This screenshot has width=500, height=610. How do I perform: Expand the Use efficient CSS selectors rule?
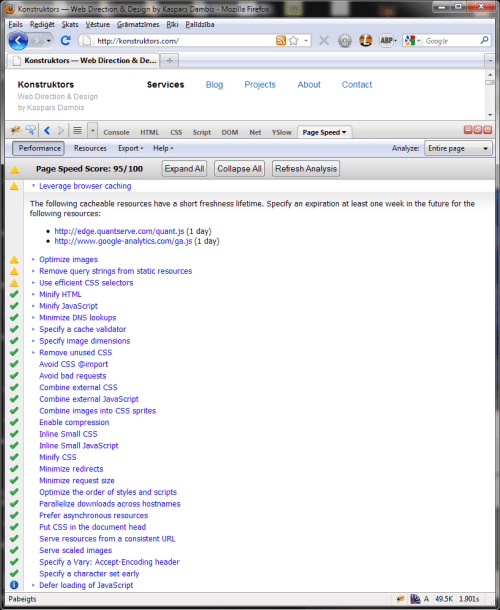33,282
